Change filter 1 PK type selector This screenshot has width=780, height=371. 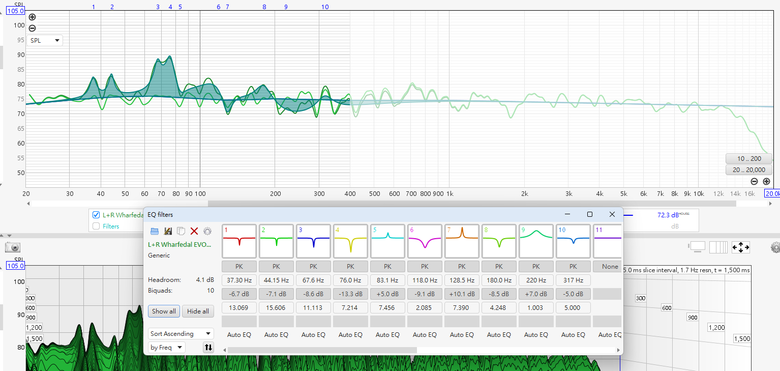coord(239,267)
